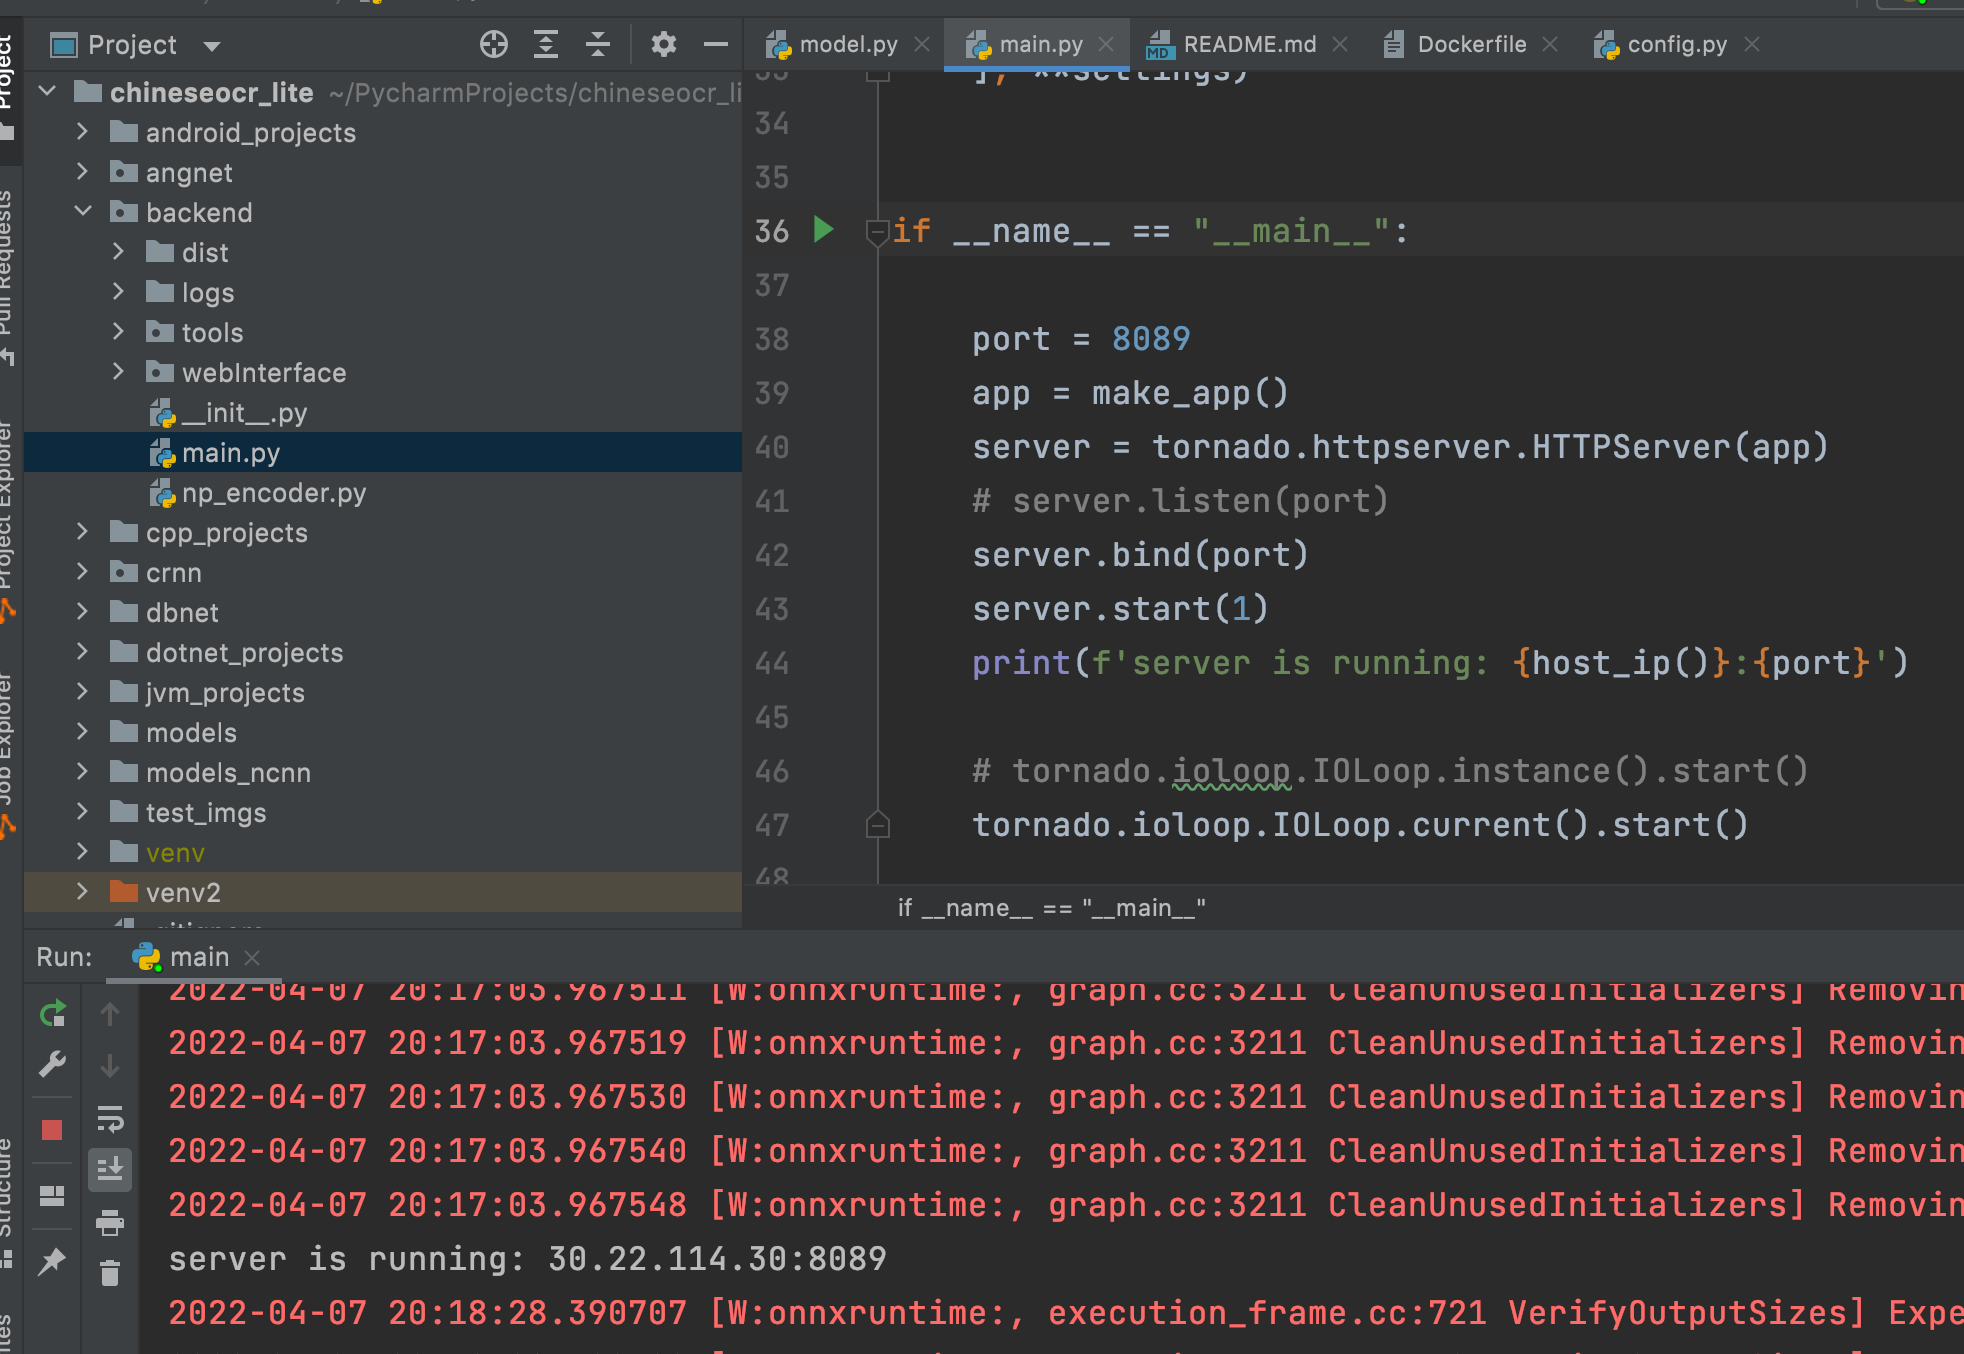The height and width of the screenshot is (1354, 1964).
Task: Clear all console output
Action: click(110, 1272)
